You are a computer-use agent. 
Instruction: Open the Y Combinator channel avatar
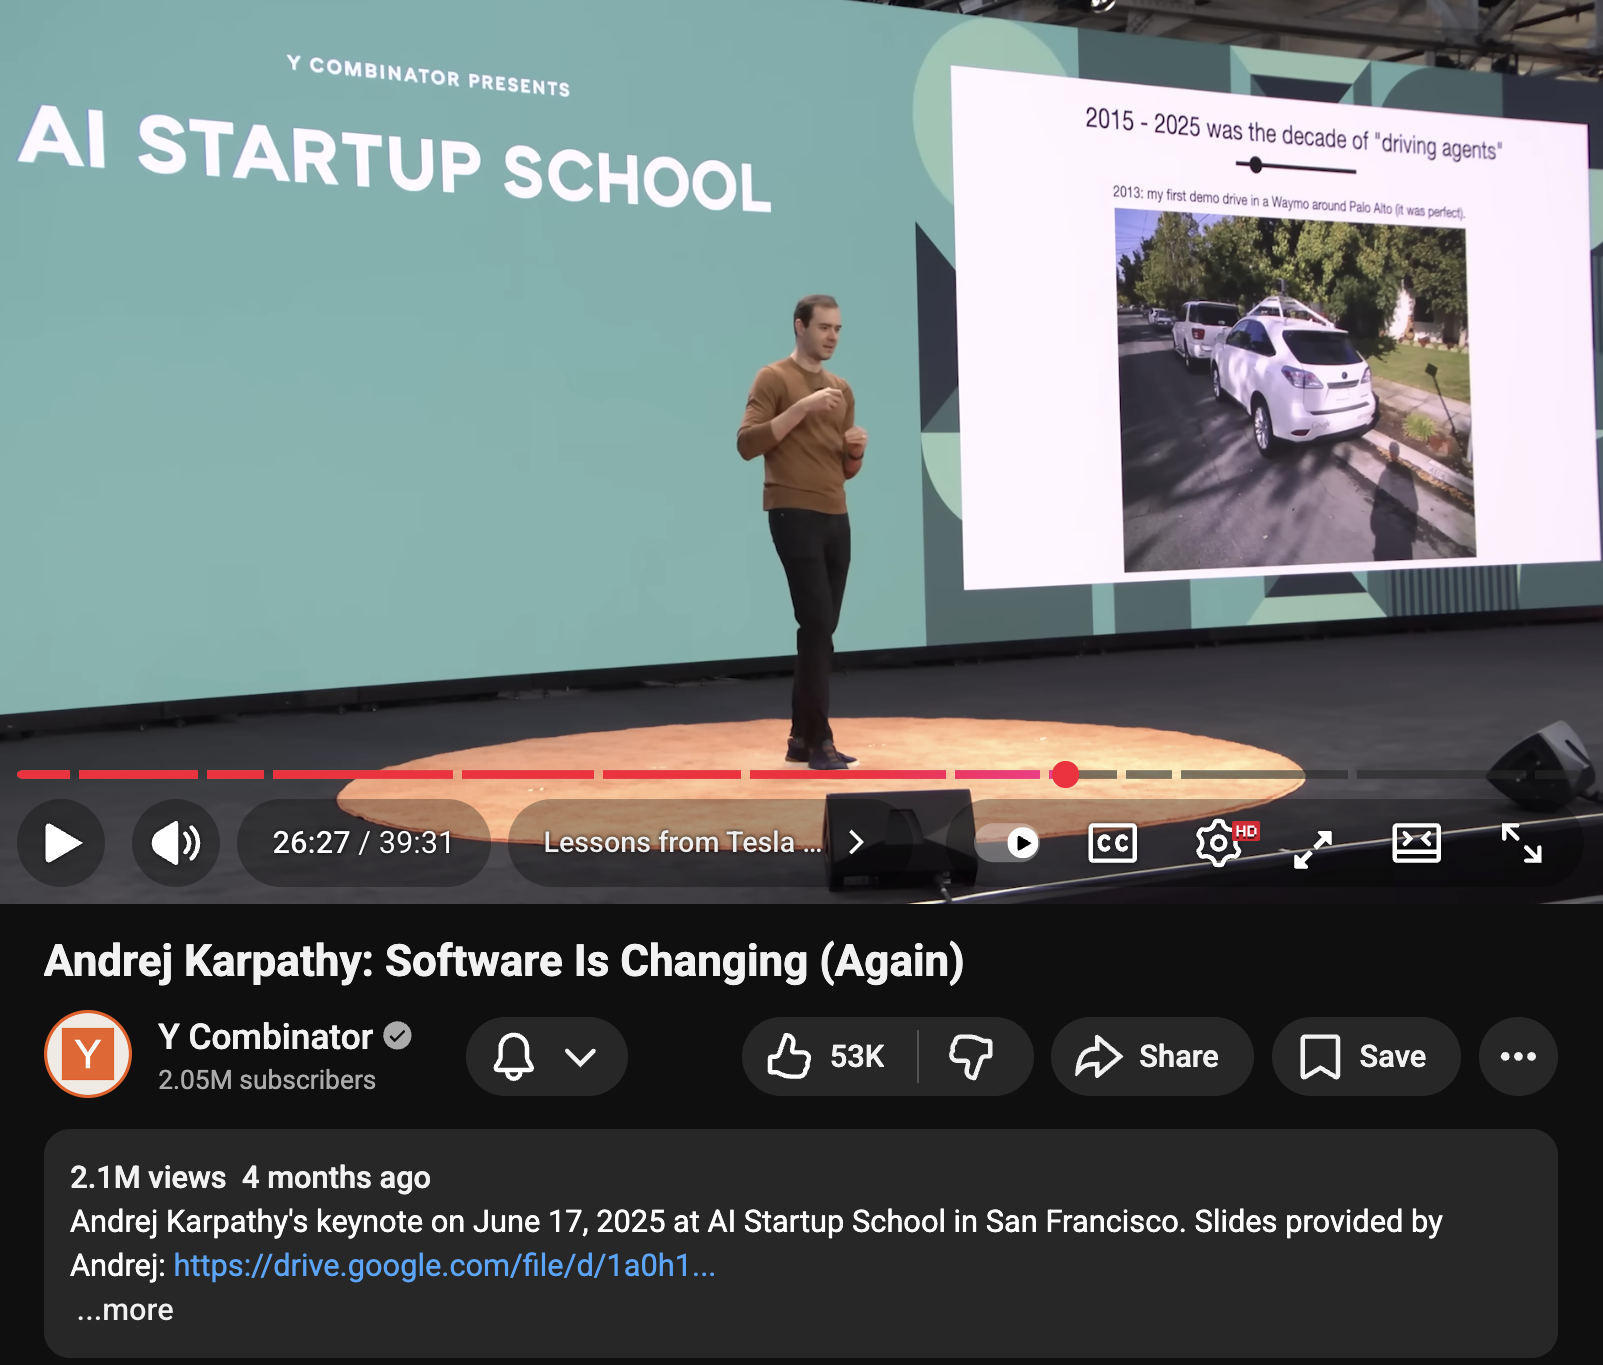tap(88, 1054)
